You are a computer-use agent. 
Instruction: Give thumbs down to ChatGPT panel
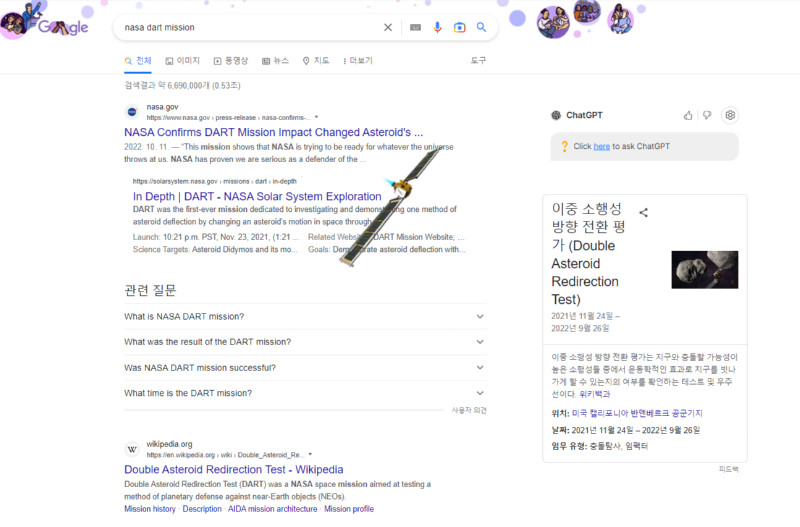(707, 115)
